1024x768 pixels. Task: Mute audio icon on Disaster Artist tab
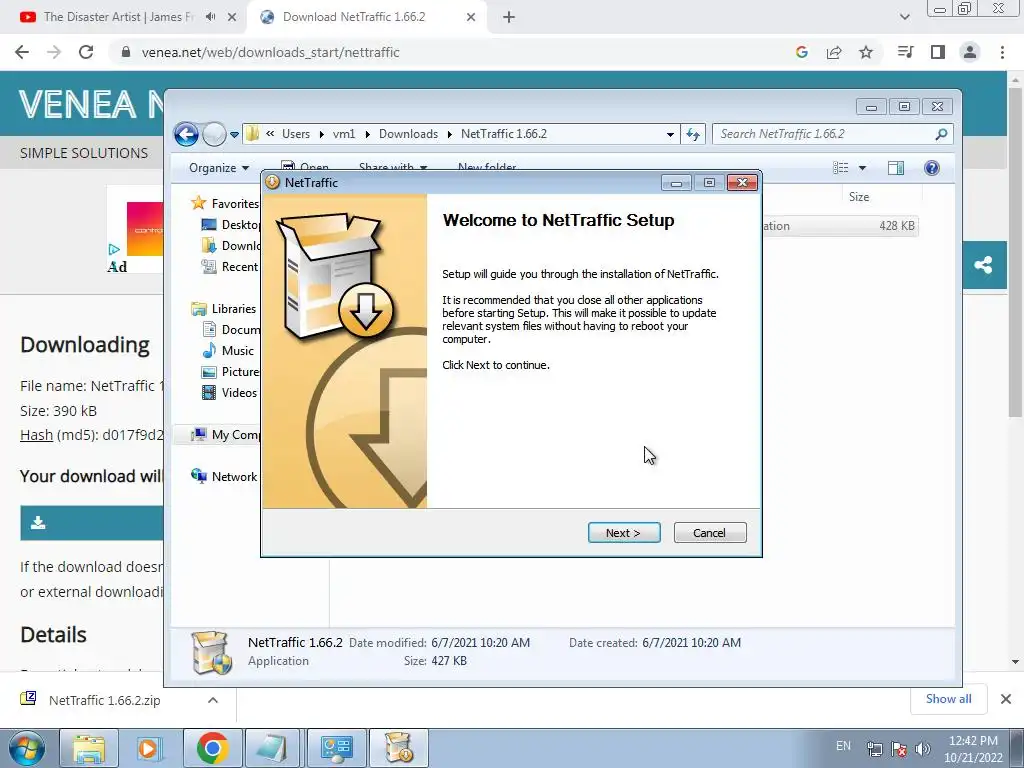[x=210, y=17]
